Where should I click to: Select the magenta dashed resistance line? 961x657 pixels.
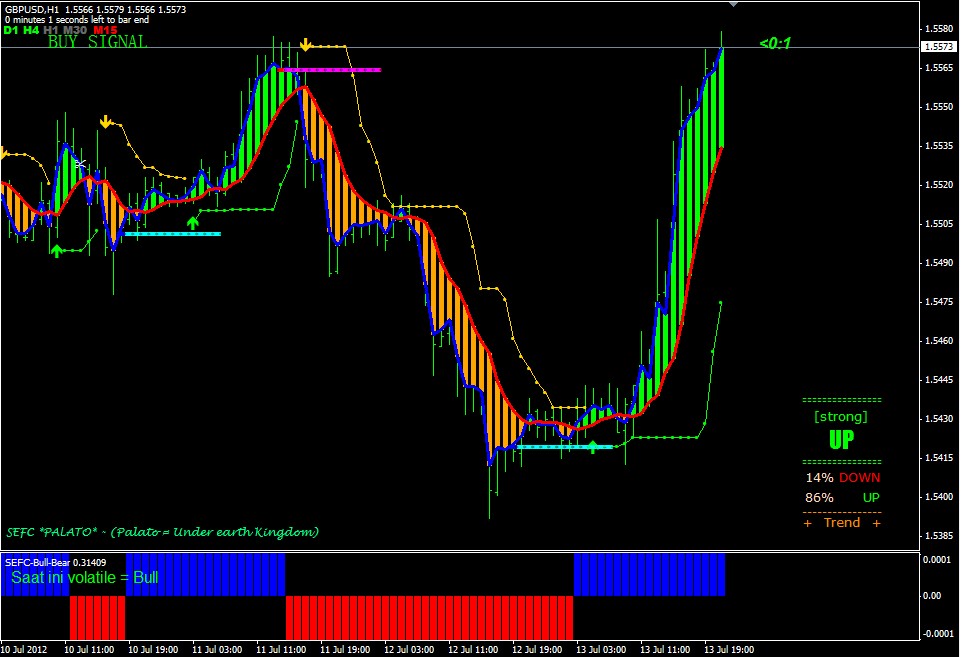click(330, 70)
